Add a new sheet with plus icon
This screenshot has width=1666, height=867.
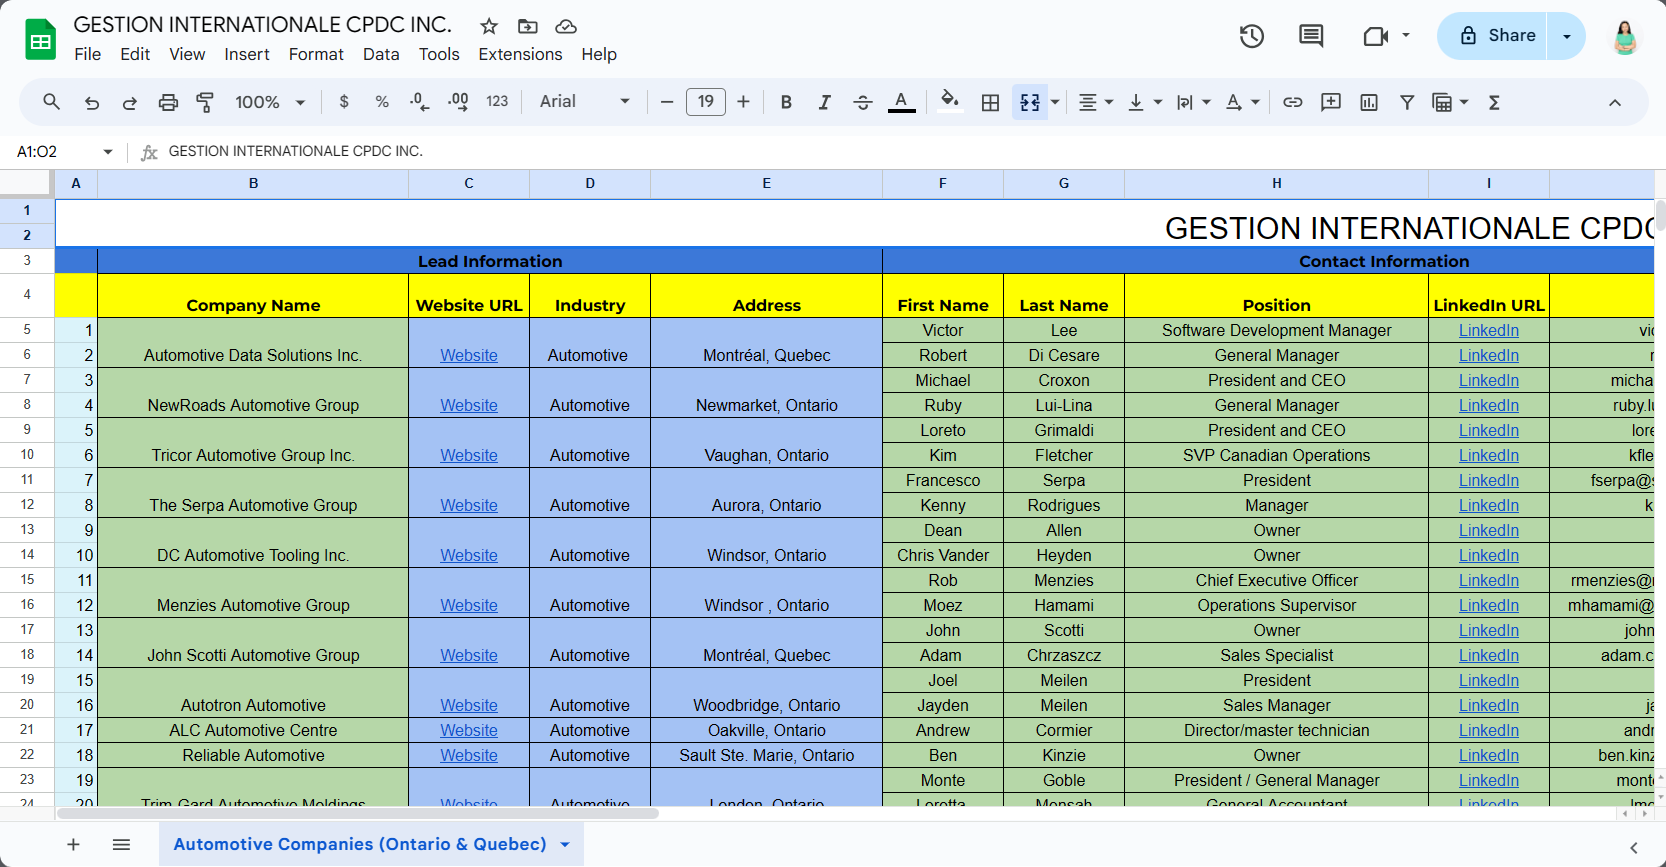pyautogui.click(x=73, y=845)
